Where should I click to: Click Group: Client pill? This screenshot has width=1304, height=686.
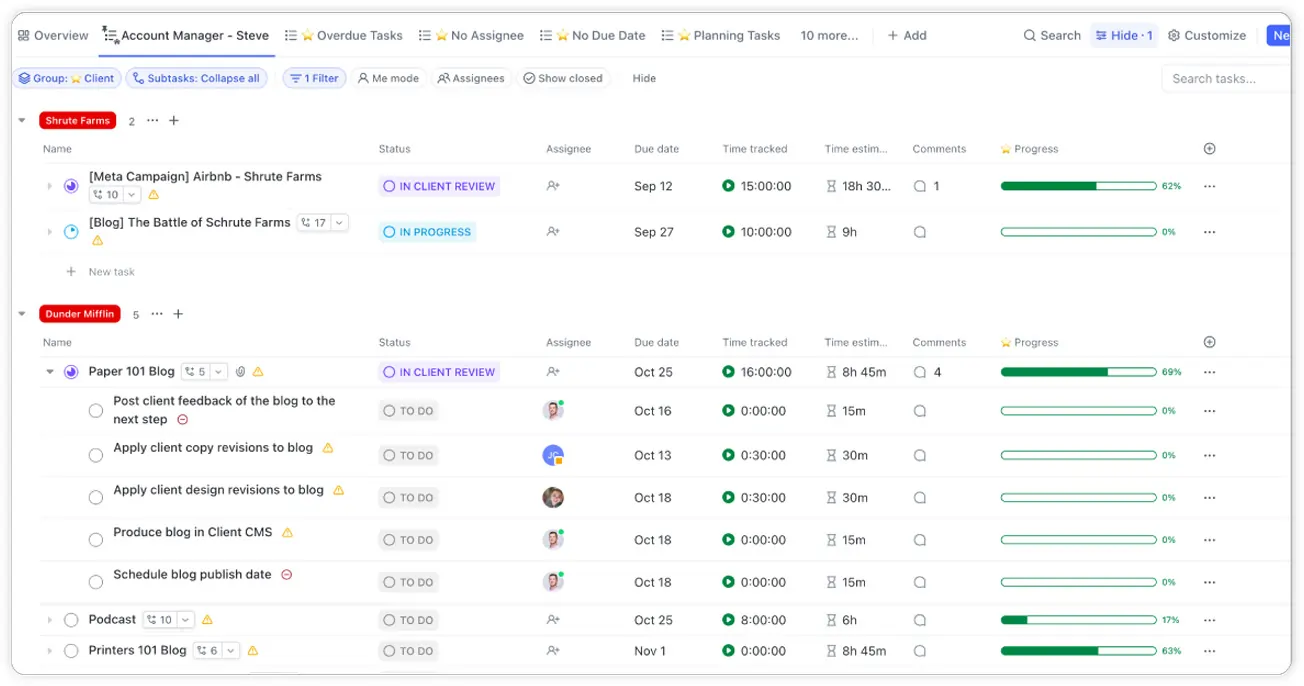click(67, 78)
